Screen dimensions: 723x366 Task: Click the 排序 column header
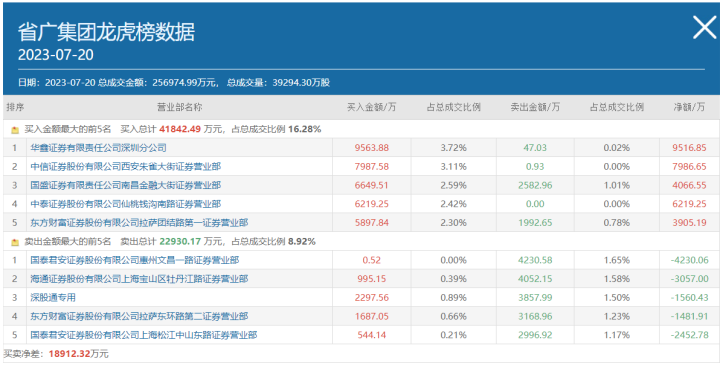(15, 107)
